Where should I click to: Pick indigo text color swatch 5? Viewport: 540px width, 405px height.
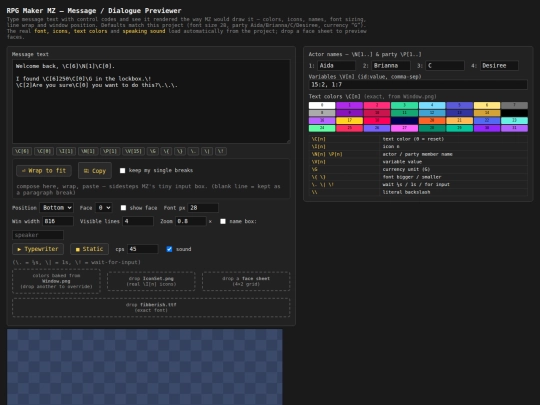(459, 105)
